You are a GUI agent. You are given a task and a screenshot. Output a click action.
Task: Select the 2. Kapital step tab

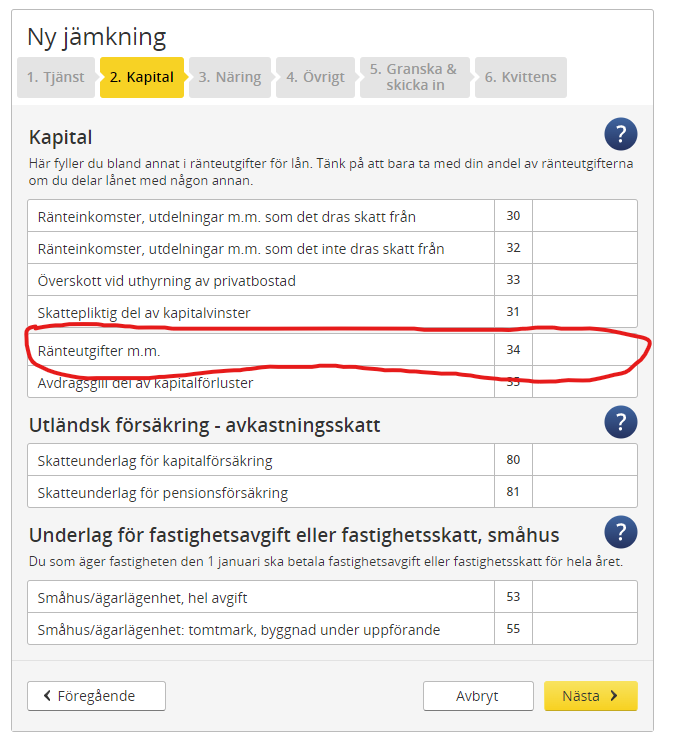pyautogui.click(x=142, y=77)
